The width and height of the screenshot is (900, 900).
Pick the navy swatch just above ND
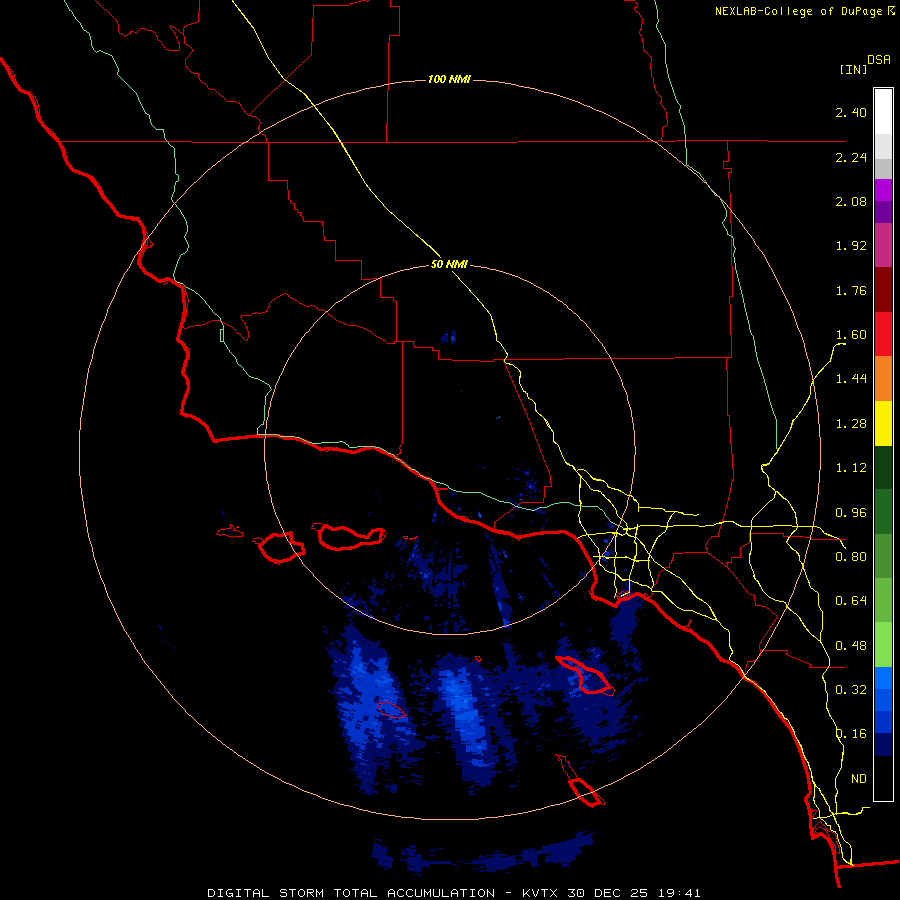point(883,745)
